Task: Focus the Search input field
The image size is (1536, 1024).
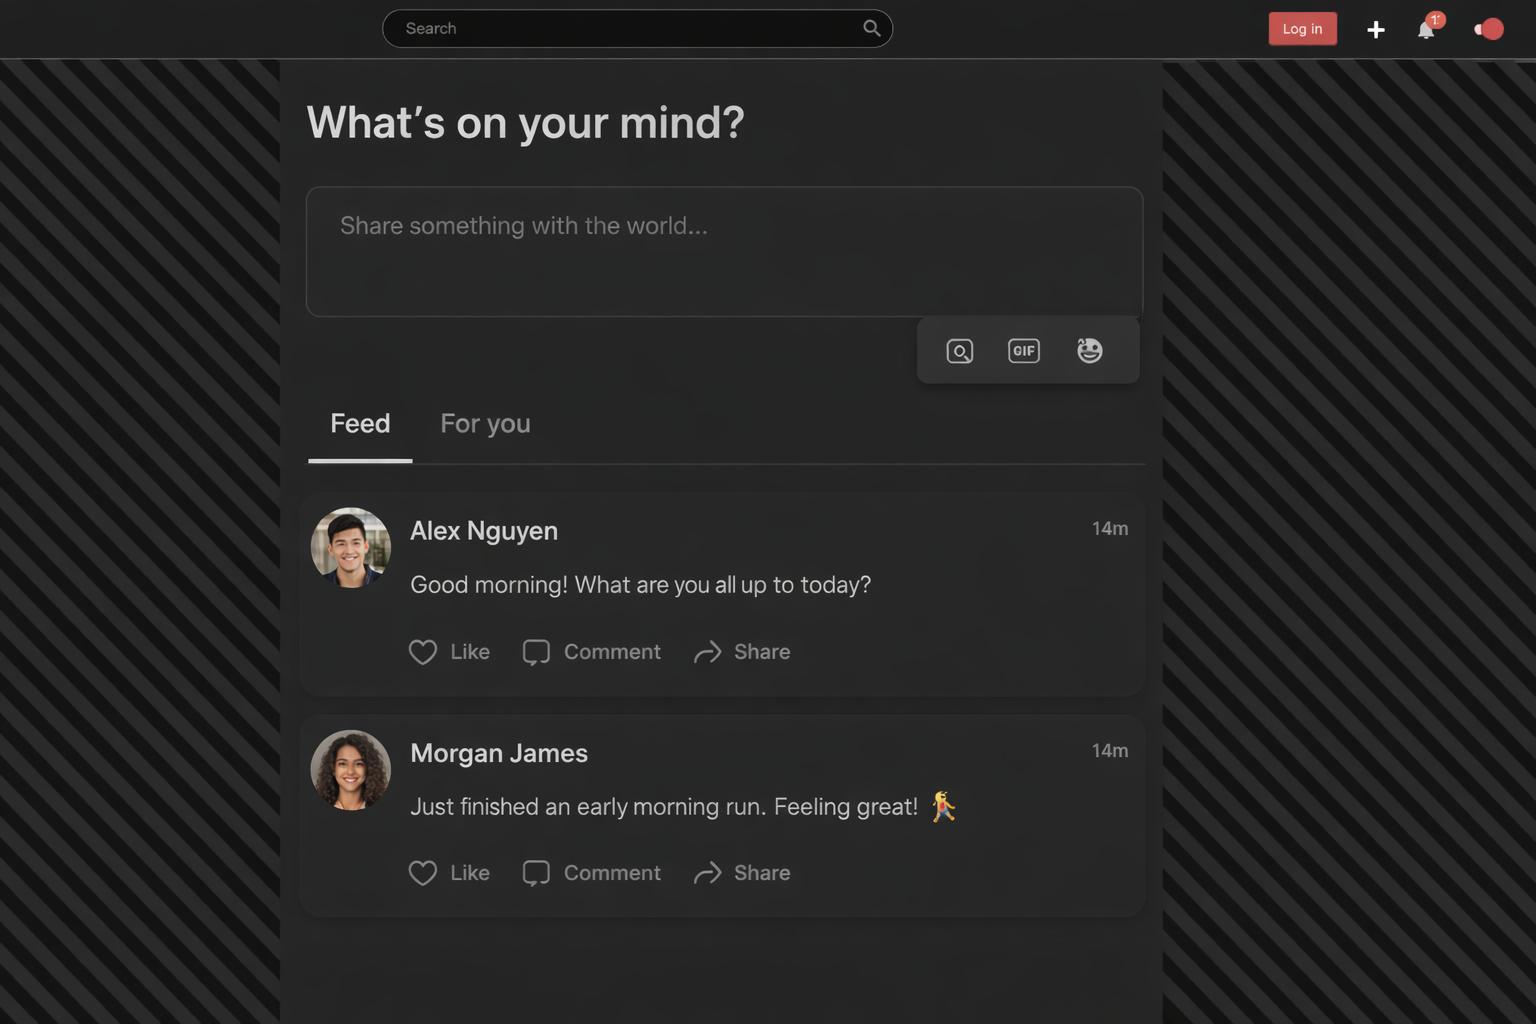Action: 637,28
